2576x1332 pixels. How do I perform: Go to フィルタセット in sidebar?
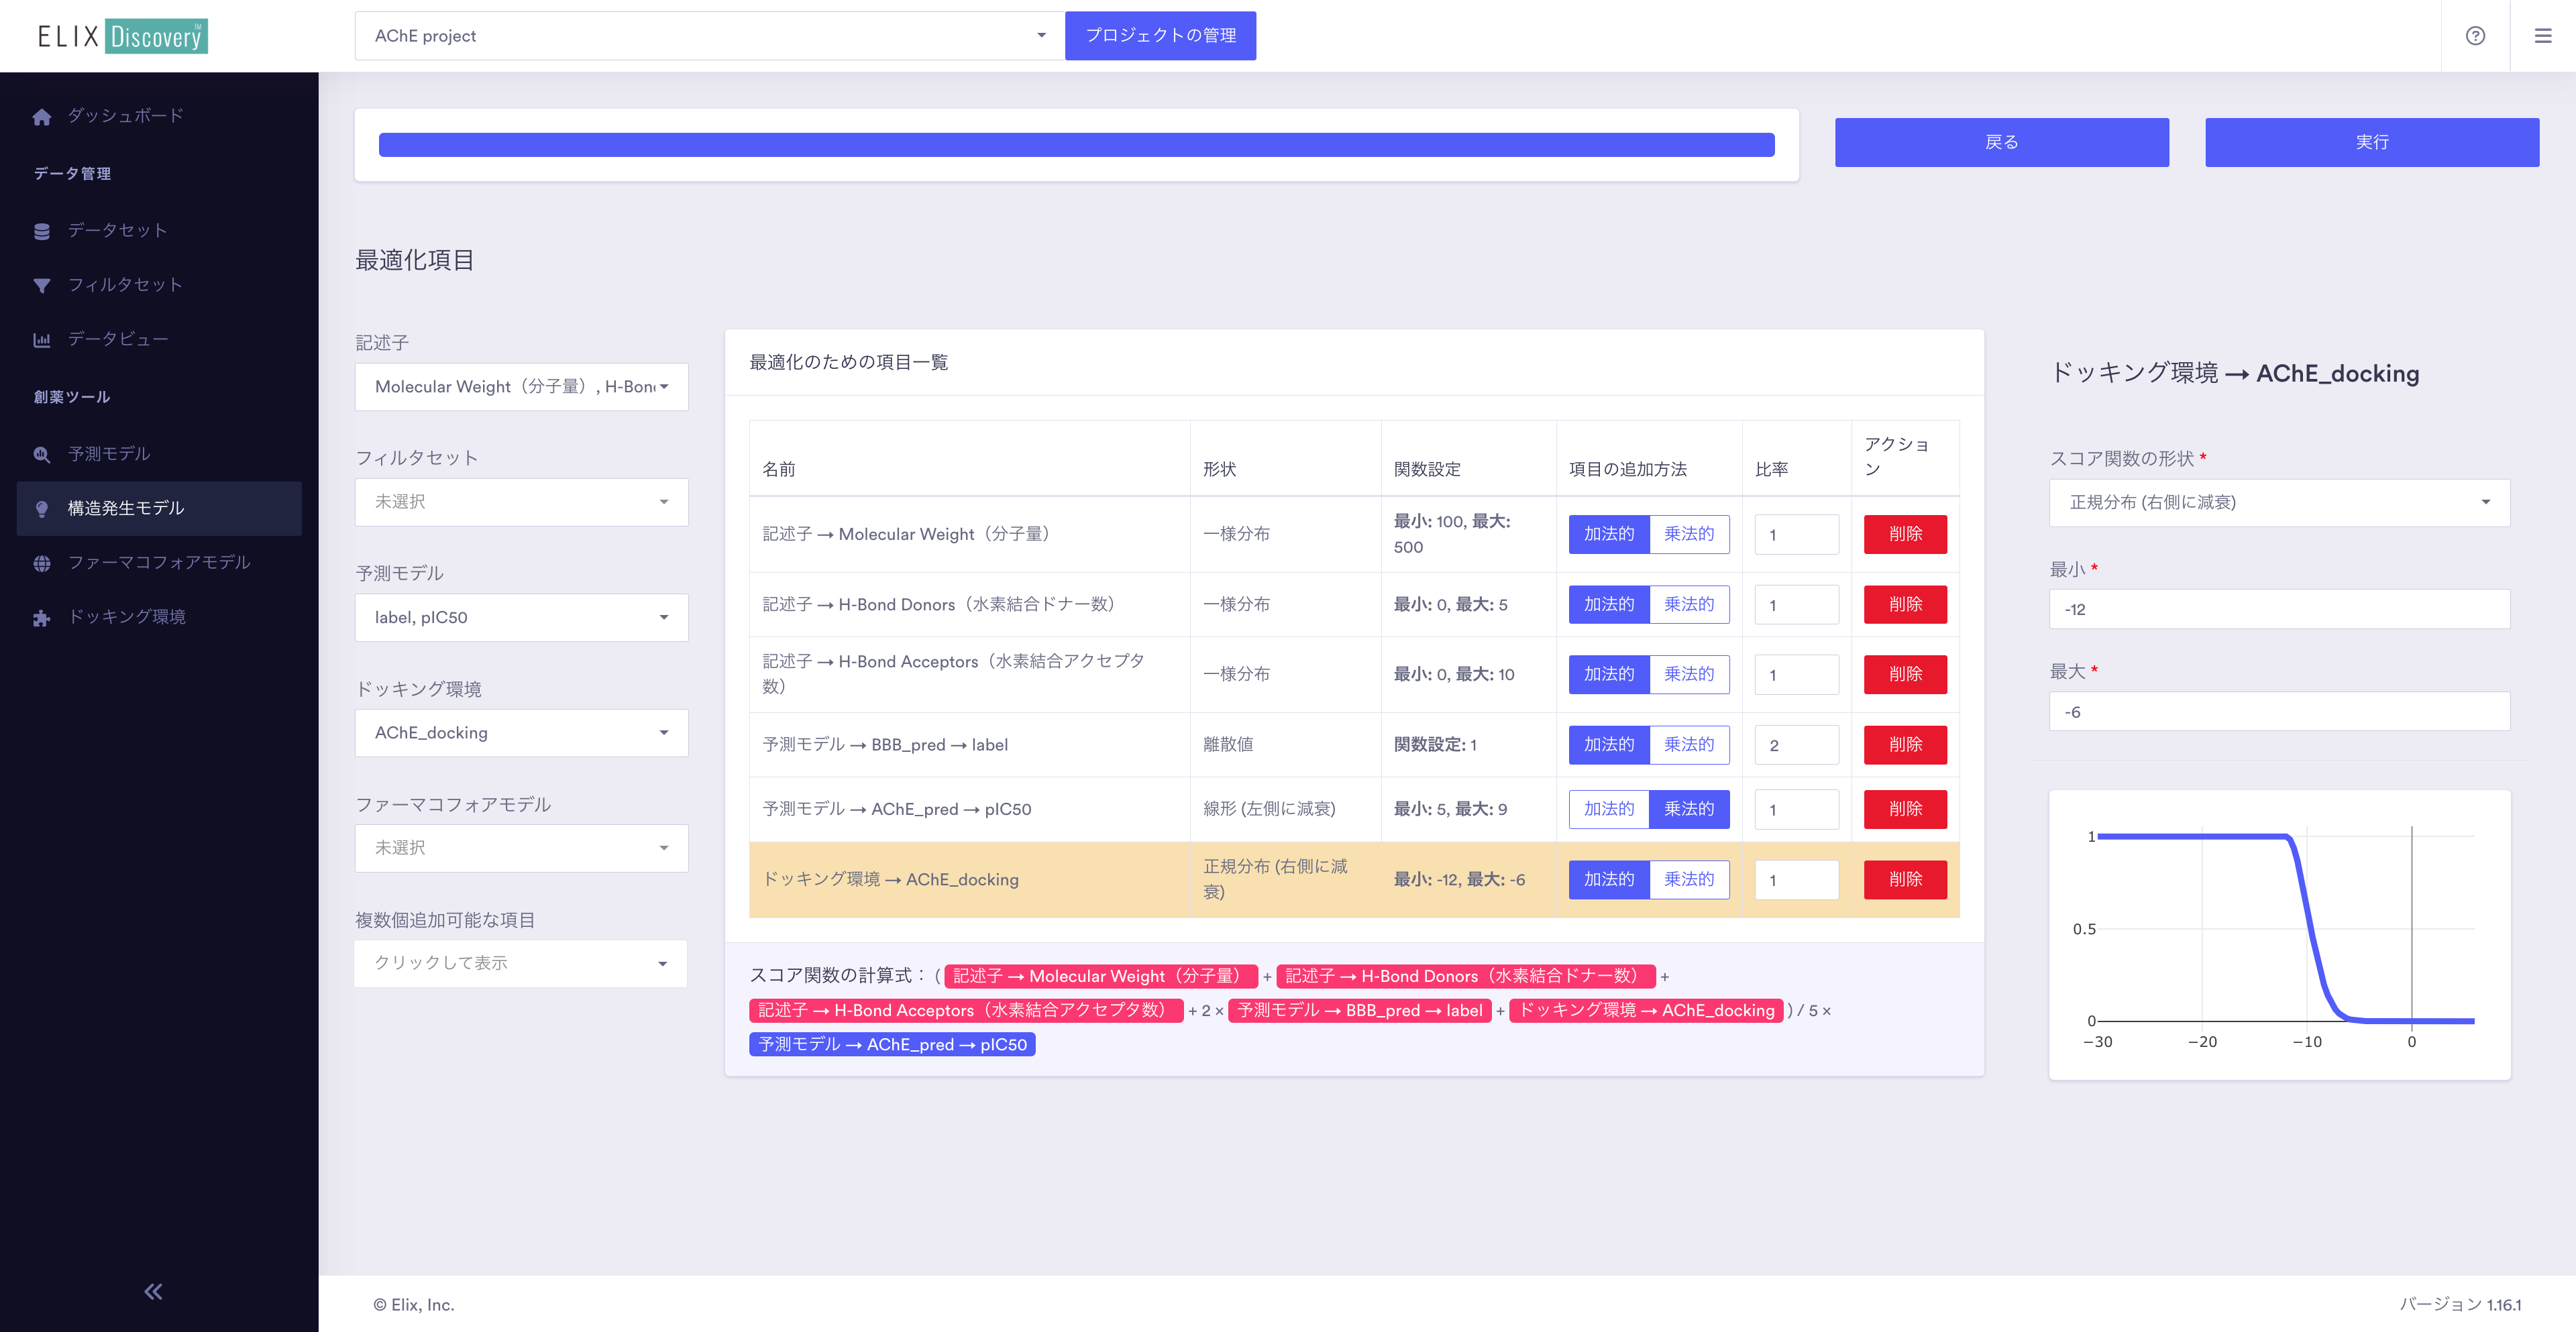click(x=126, y=286)
